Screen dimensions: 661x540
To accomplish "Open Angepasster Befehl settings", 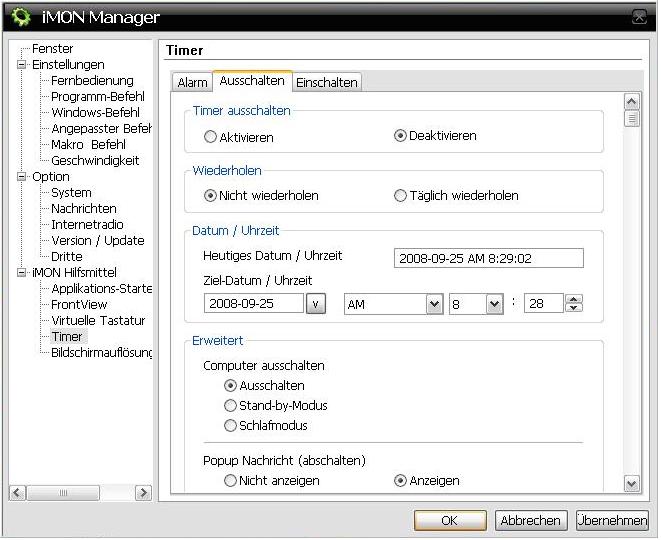I will pyautogui.click(x=102, y=129).
